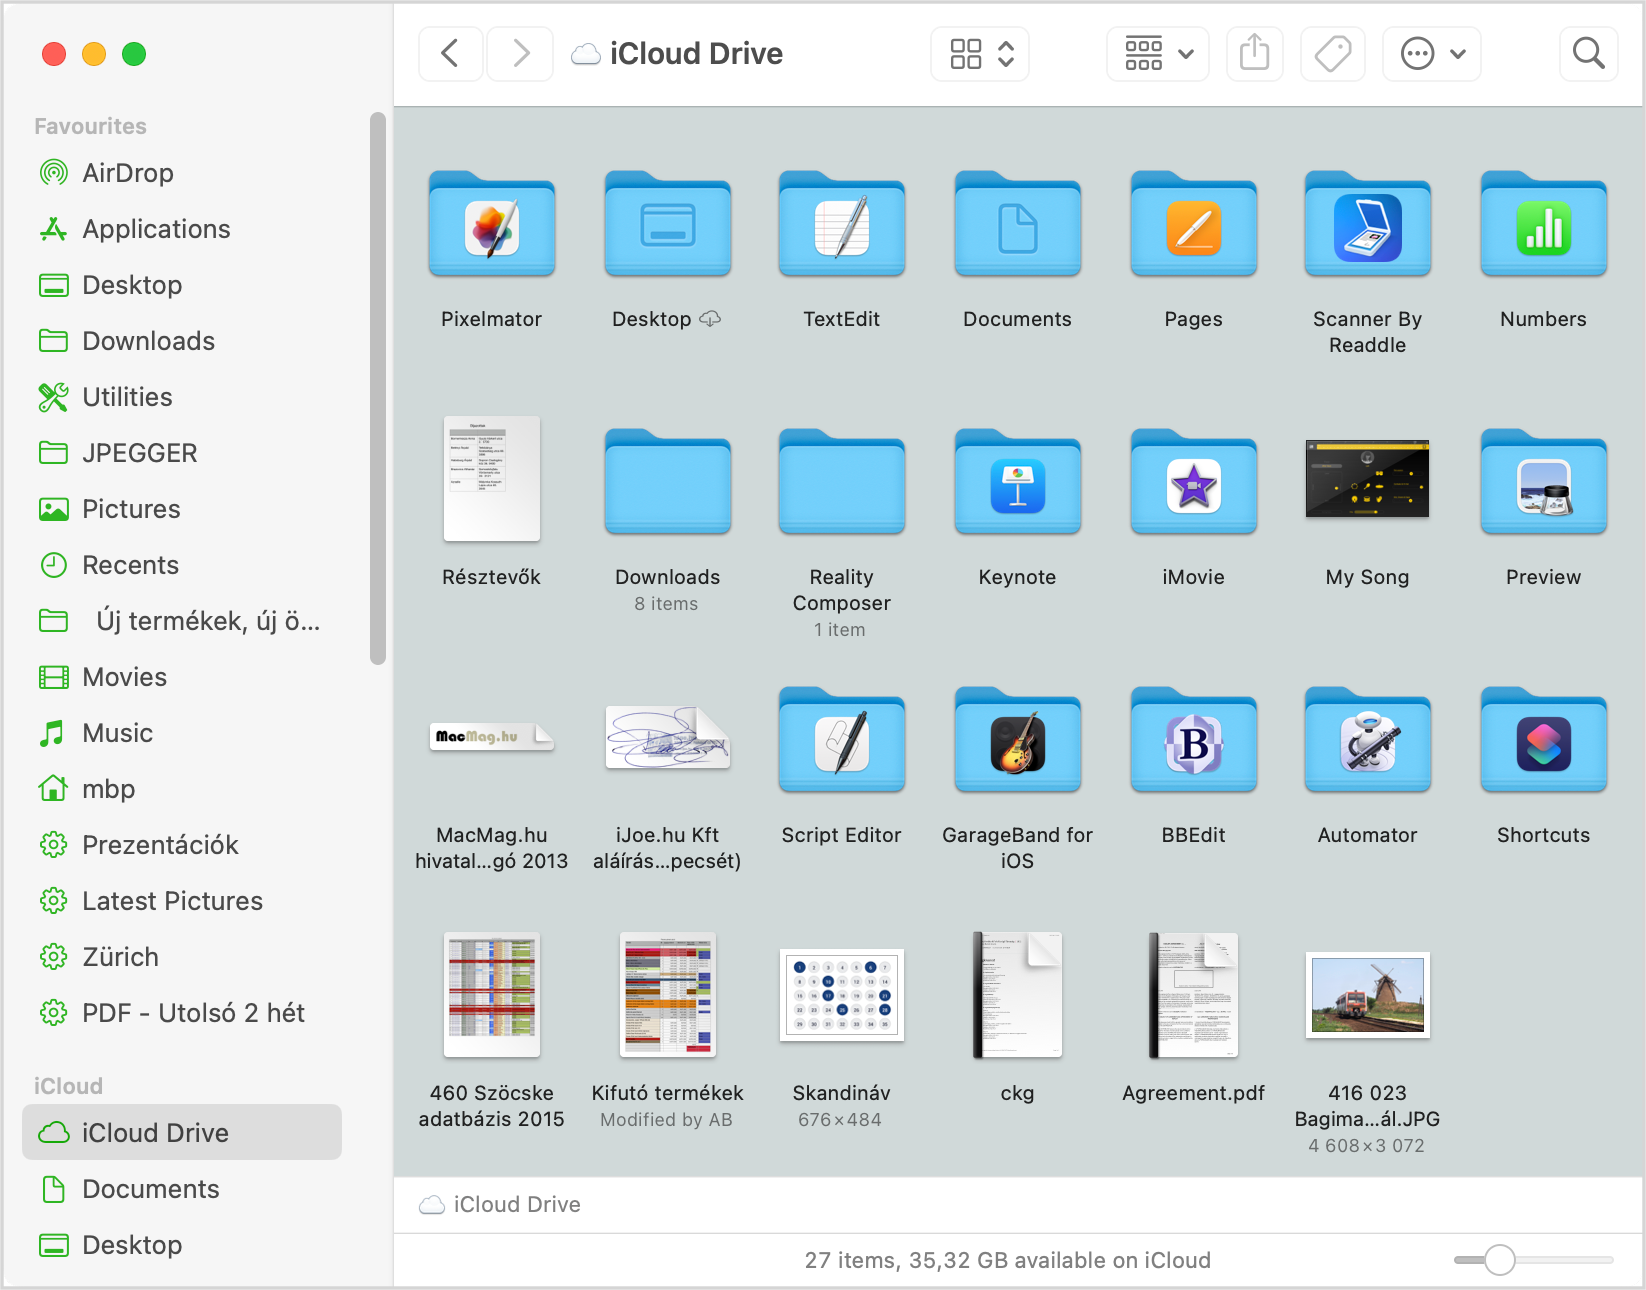Select the Skandináv calendar image
The width and height of the screenshot is (1646, 1290).
(x=841, y=995)
